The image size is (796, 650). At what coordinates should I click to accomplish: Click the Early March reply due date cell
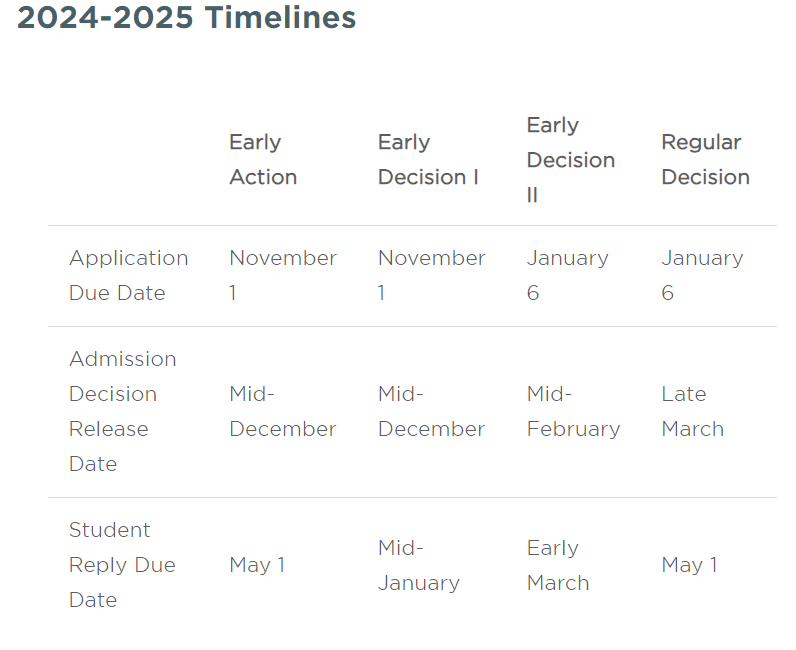558,565
